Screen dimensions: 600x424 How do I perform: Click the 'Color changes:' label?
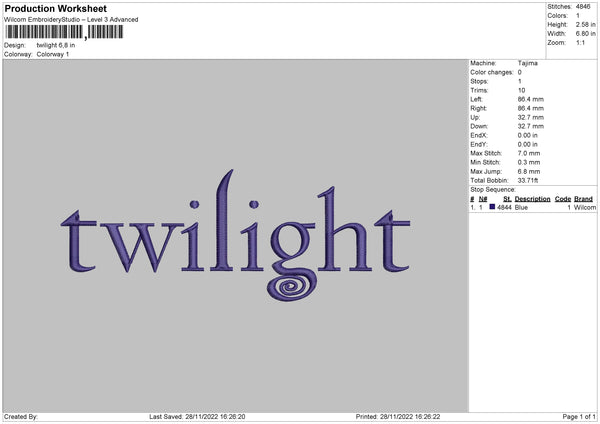click(x=492, y=72)
